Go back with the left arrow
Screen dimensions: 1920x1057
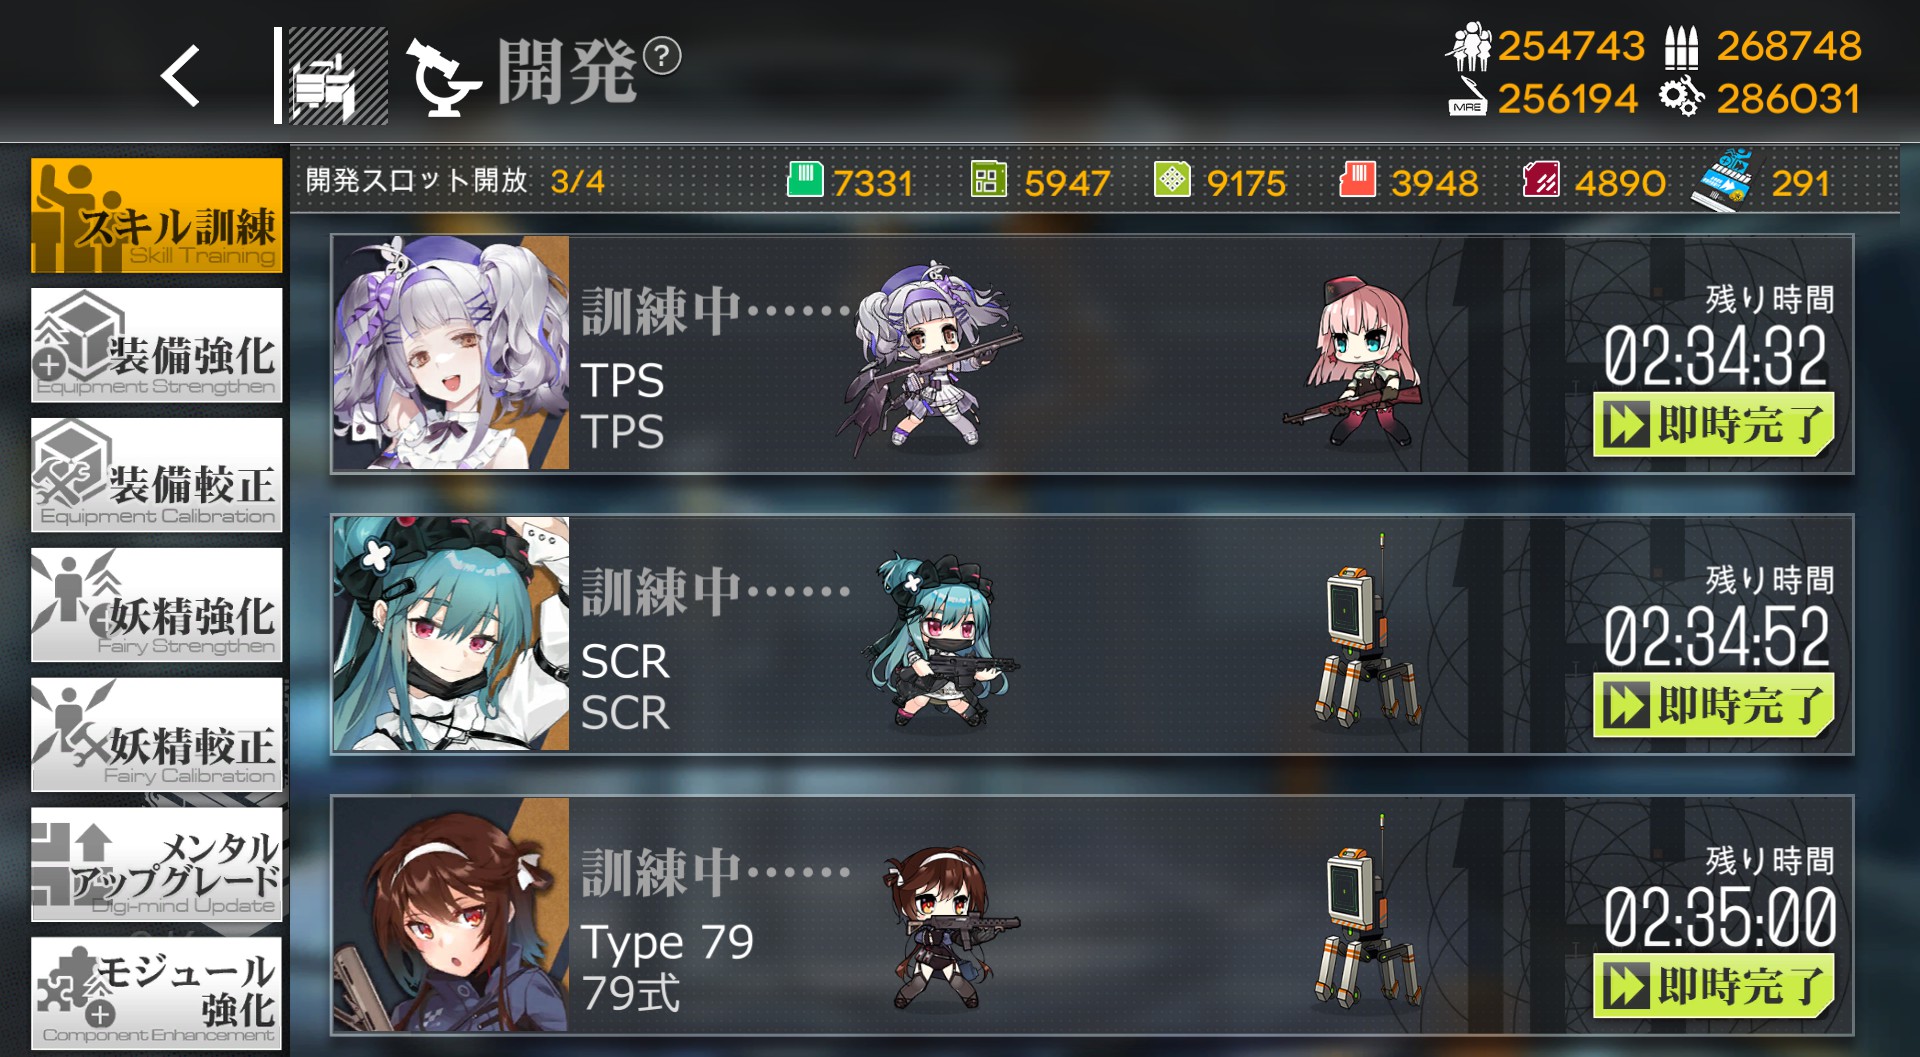181,76
